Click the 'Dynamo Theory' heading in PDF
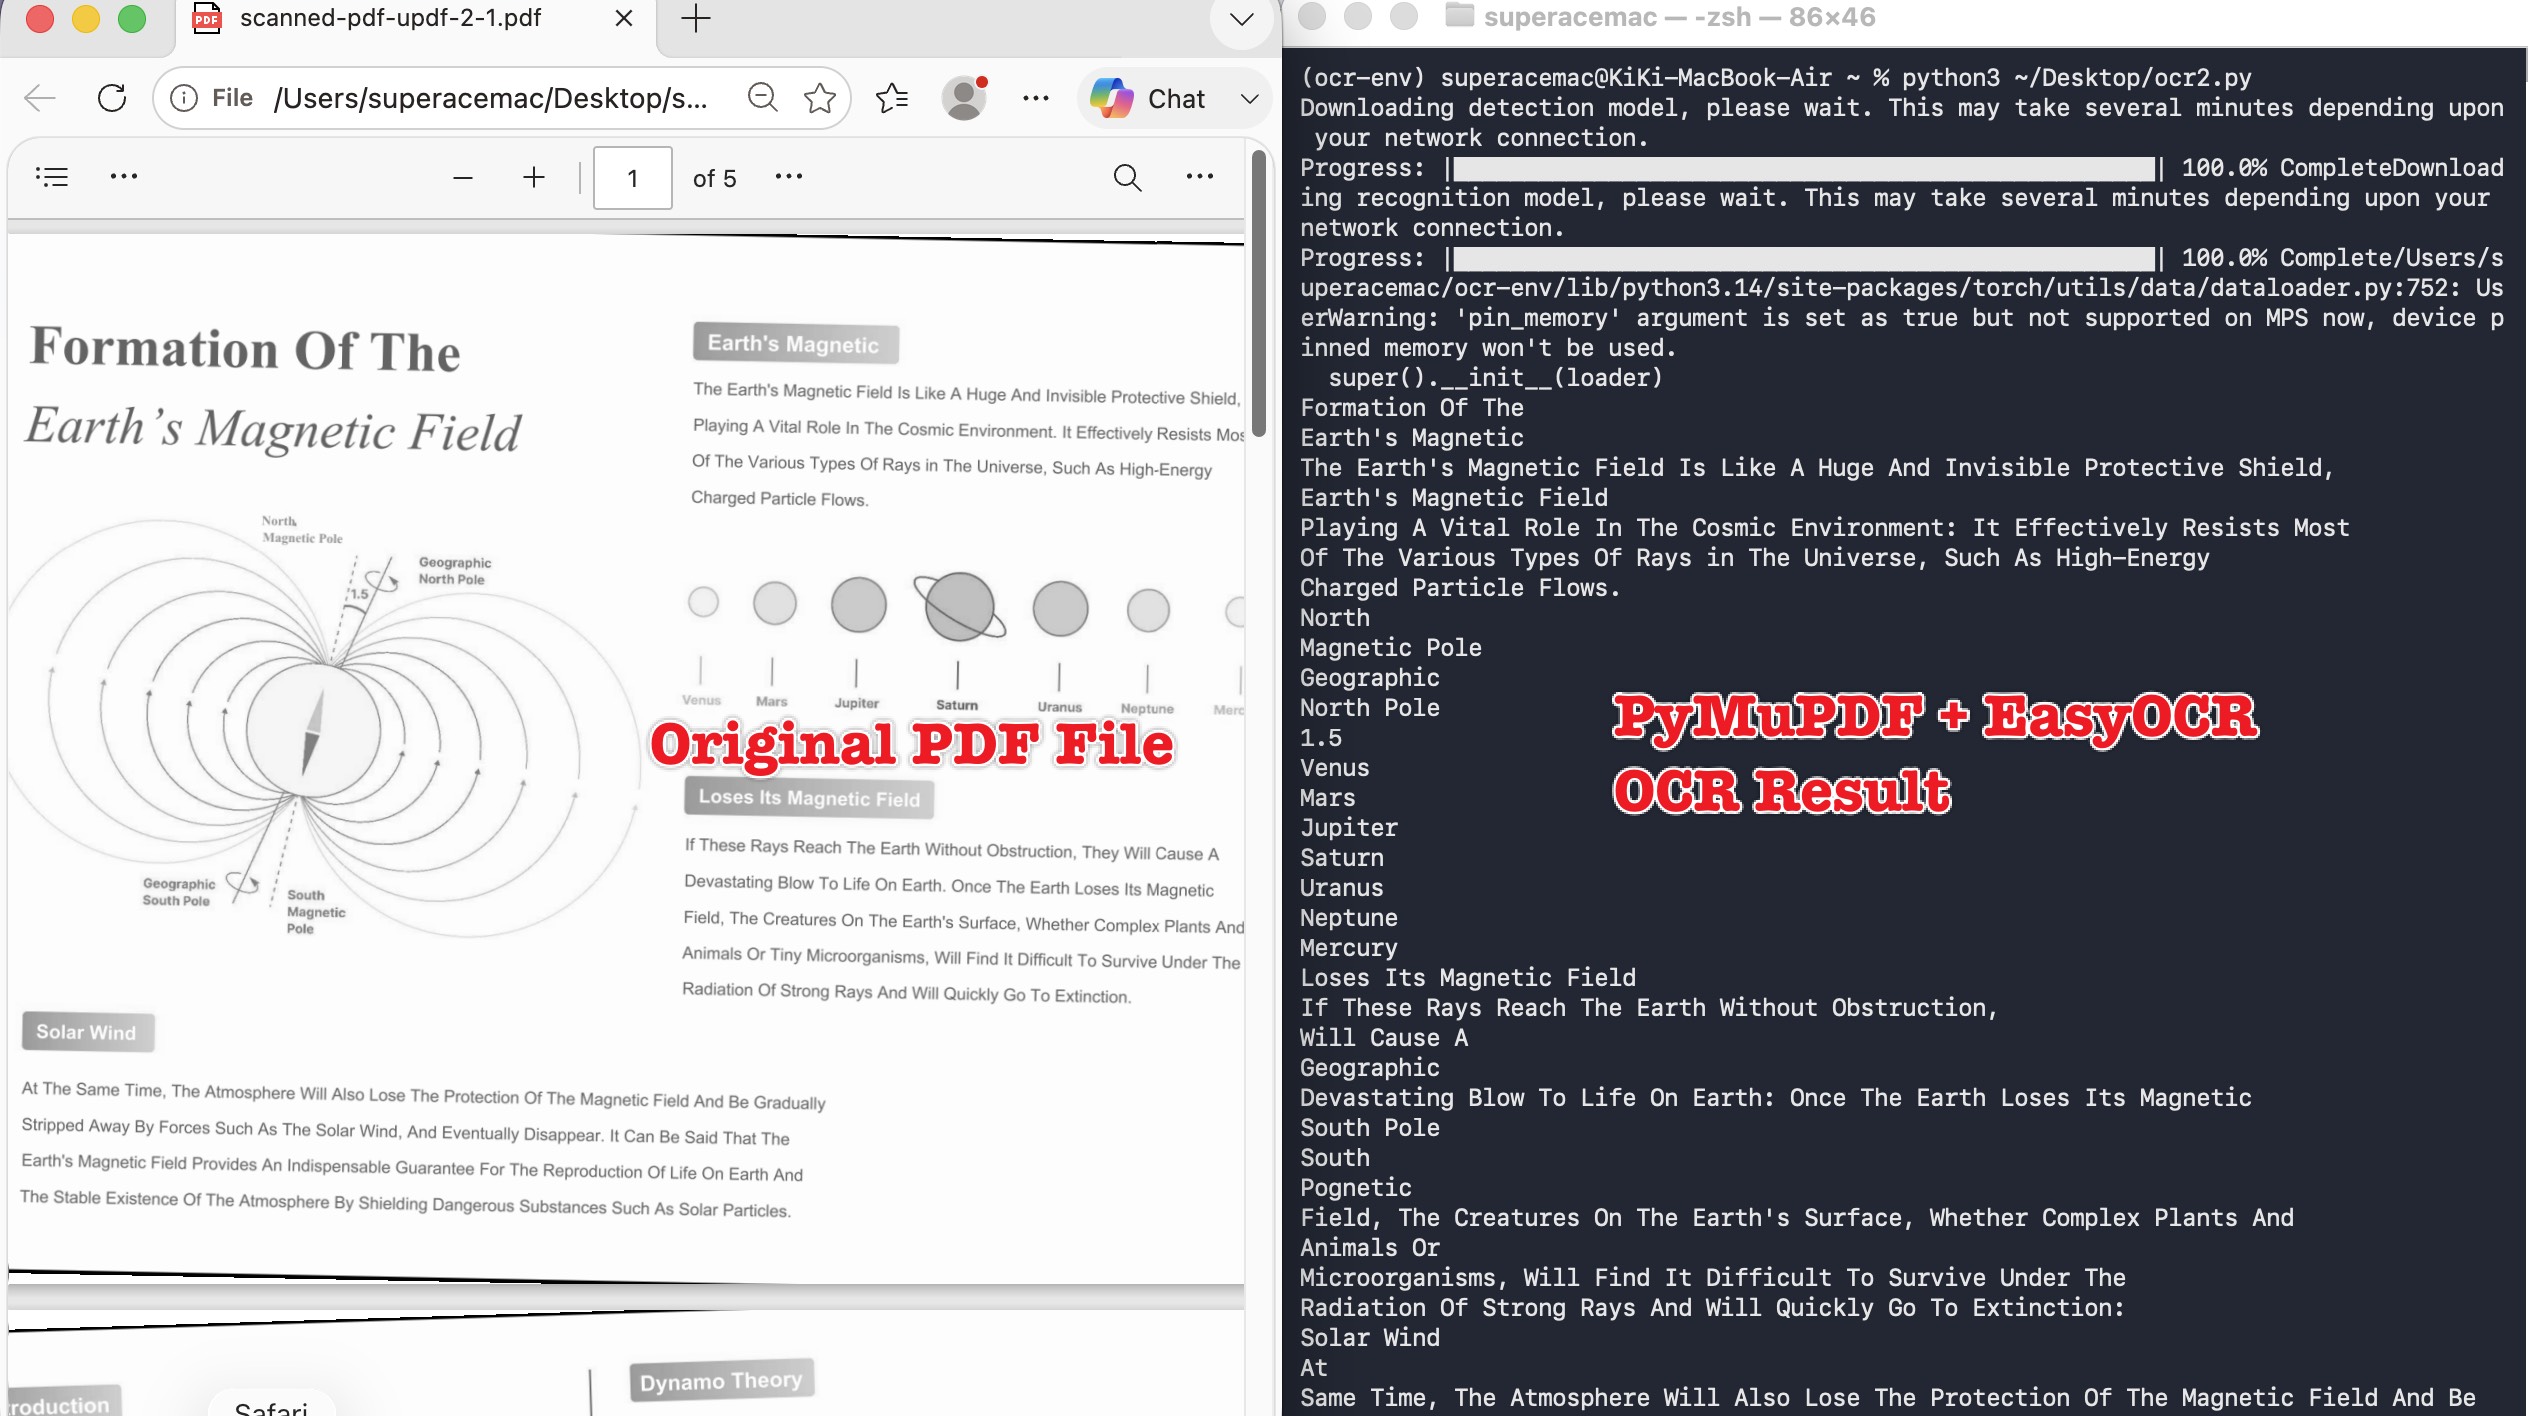Image resolution: width=2528 pixels, height=1416 pixels. [x=721, y=1381]
